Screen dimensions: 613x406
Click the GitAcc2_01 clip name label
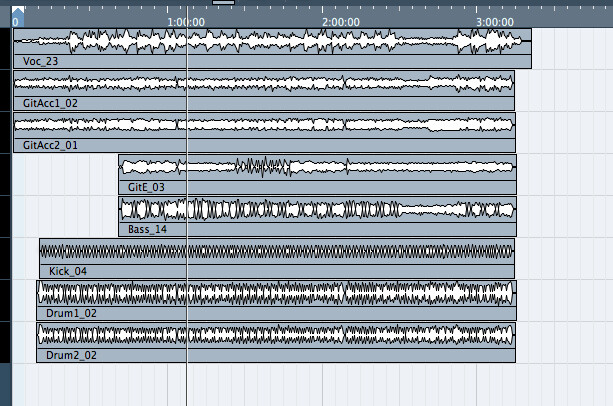coord(50,145)
